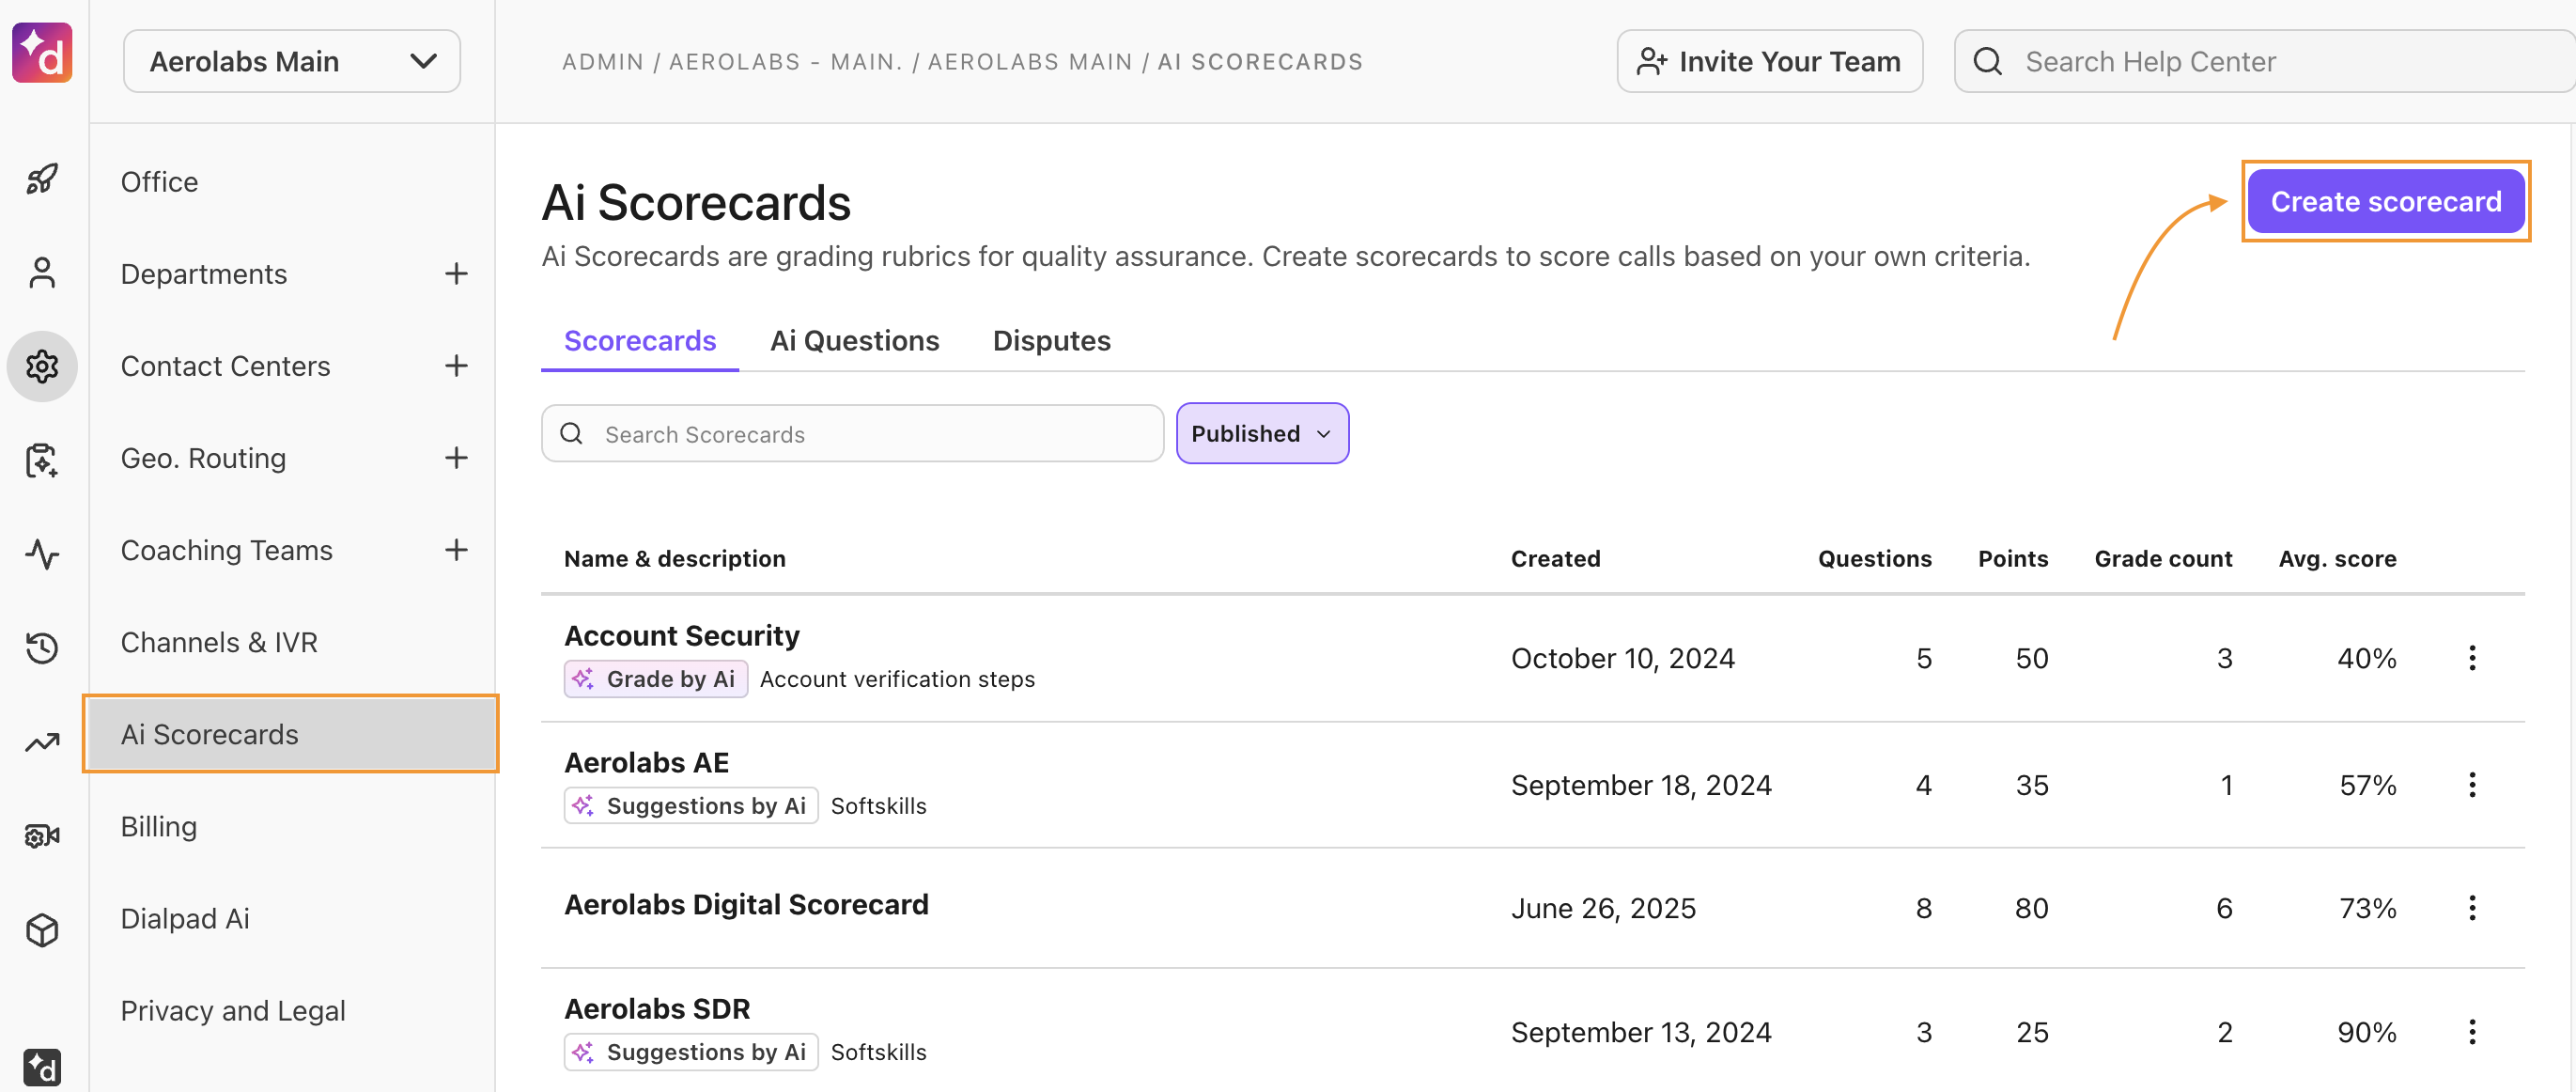Viewport: 2576px width, 1092px height.
Task: Switch to the Scorecards tab
Action: pyautogui.click(x=640, y=341)
